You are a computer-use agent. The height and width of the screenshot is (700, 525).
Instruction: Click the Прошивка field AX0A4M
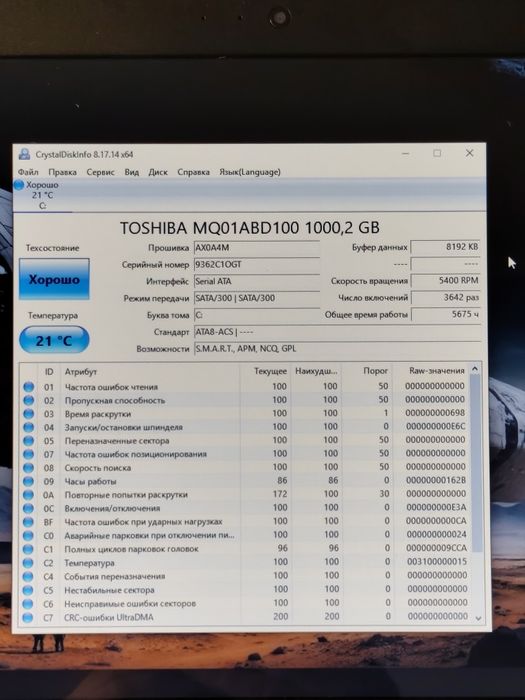pos(257,248)
